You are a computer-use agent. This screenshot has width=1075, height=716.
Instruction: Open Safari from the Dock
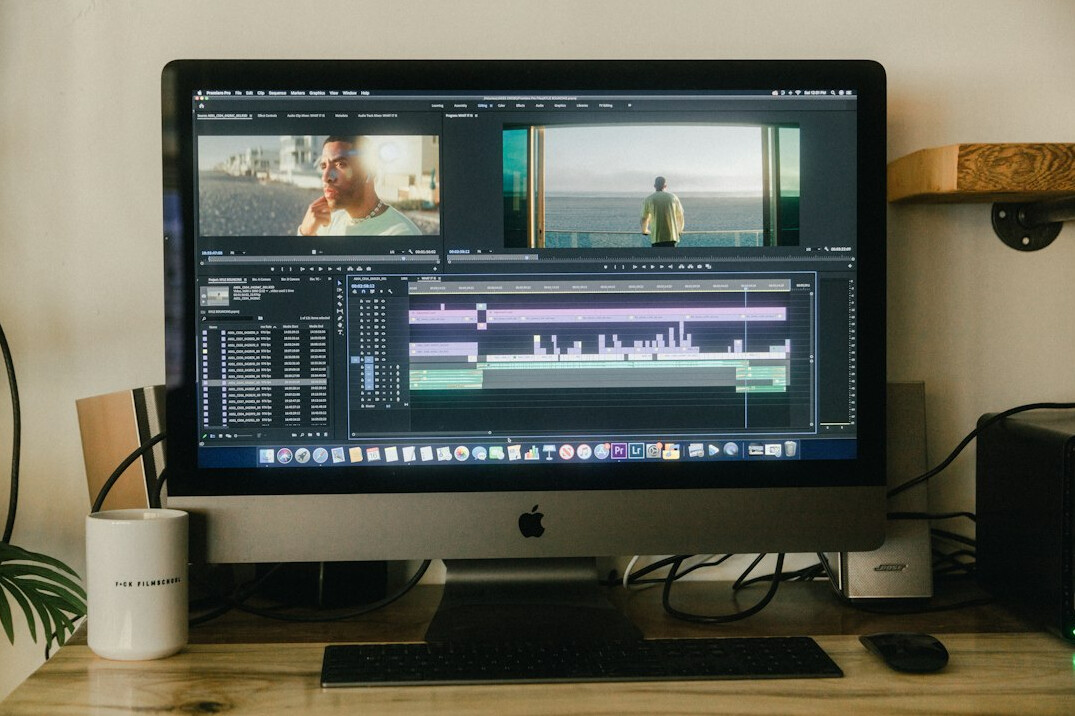320,455
